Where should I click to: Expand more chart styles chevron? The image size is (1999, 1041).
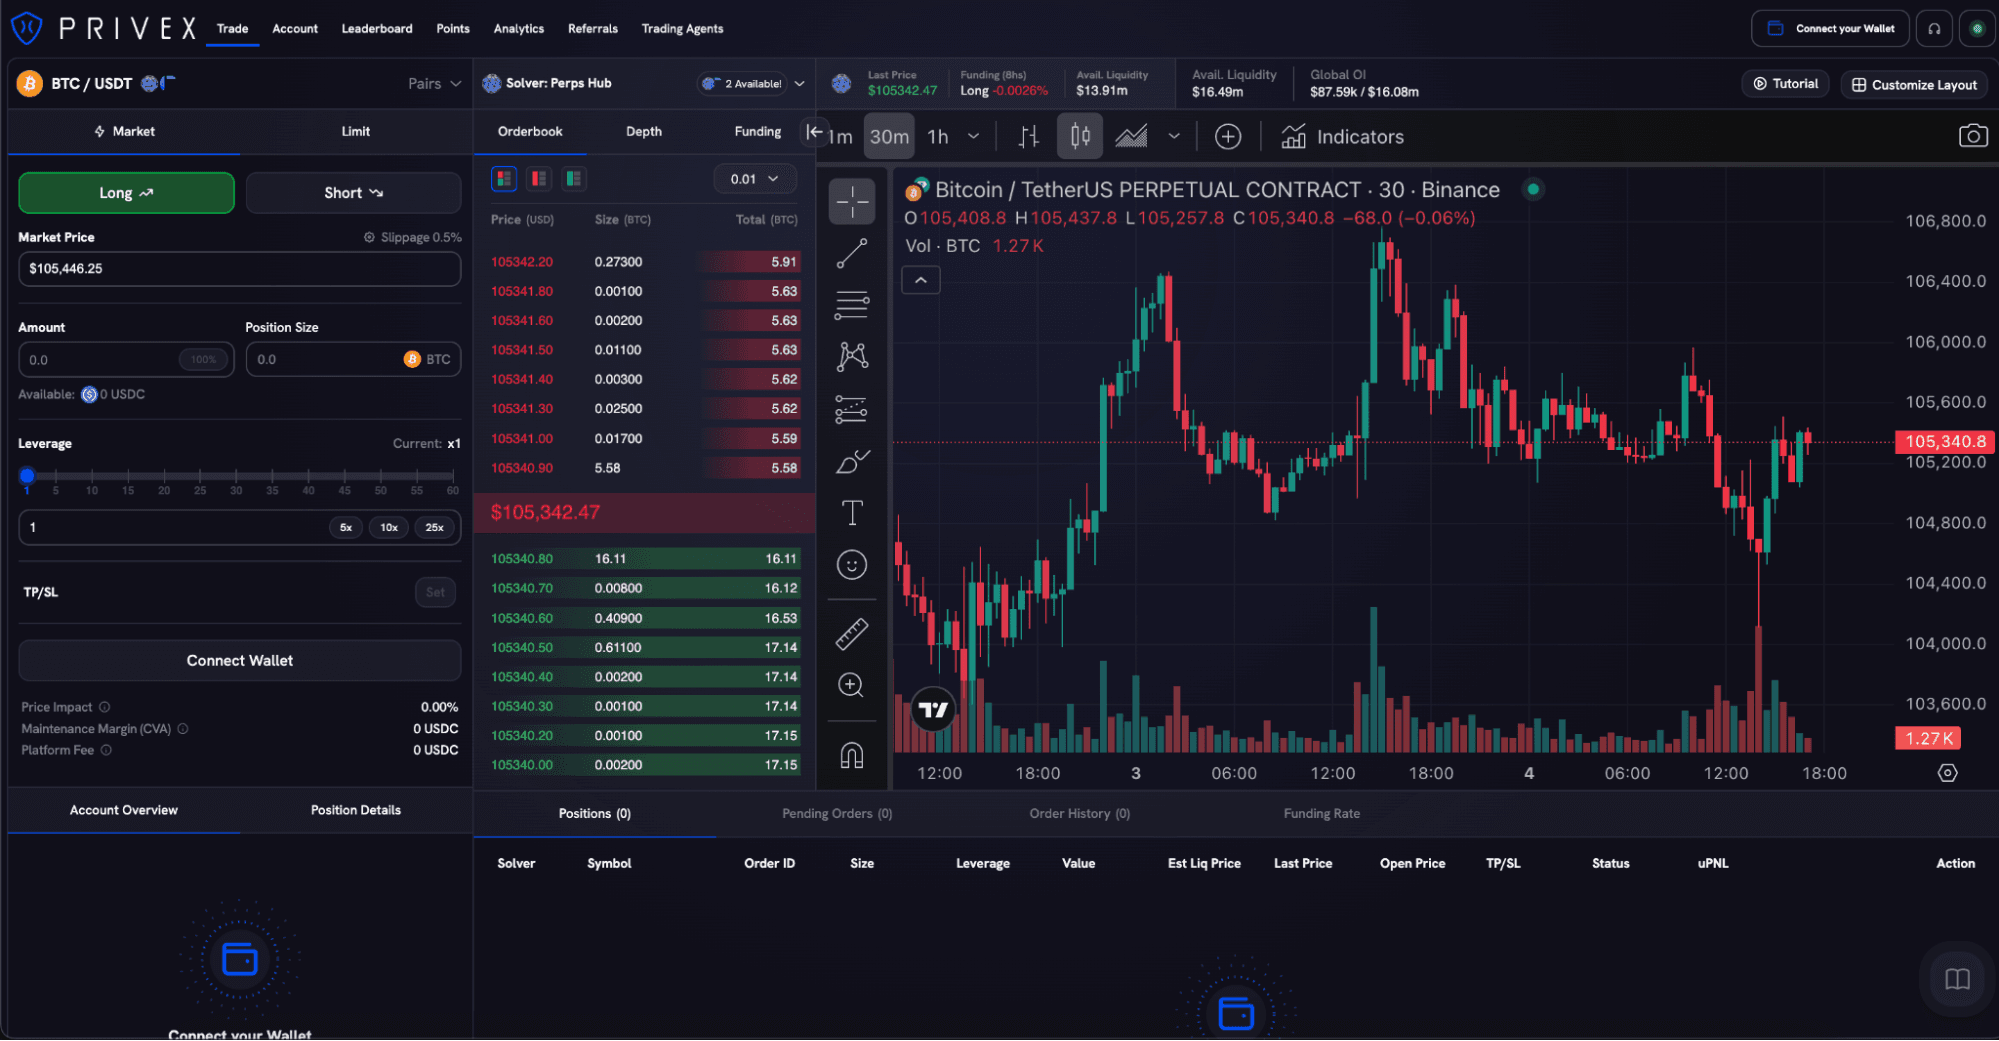point(1174,137)
